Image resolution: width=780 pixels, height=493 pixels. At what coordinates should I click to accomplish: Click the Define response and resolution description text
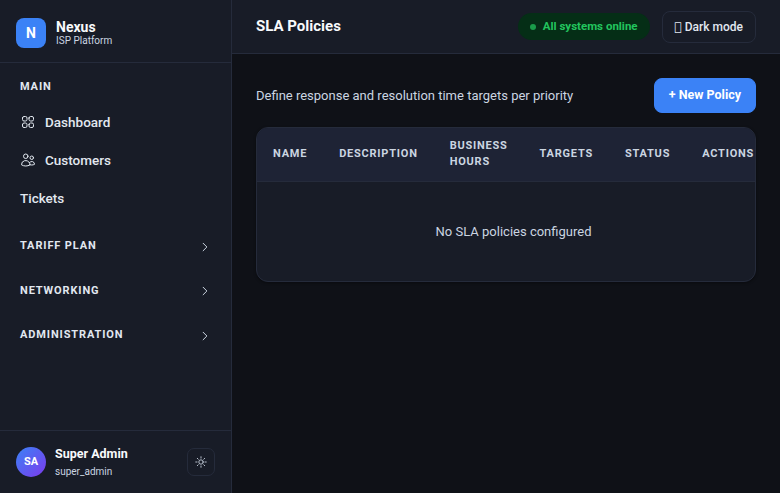[414, 96]
